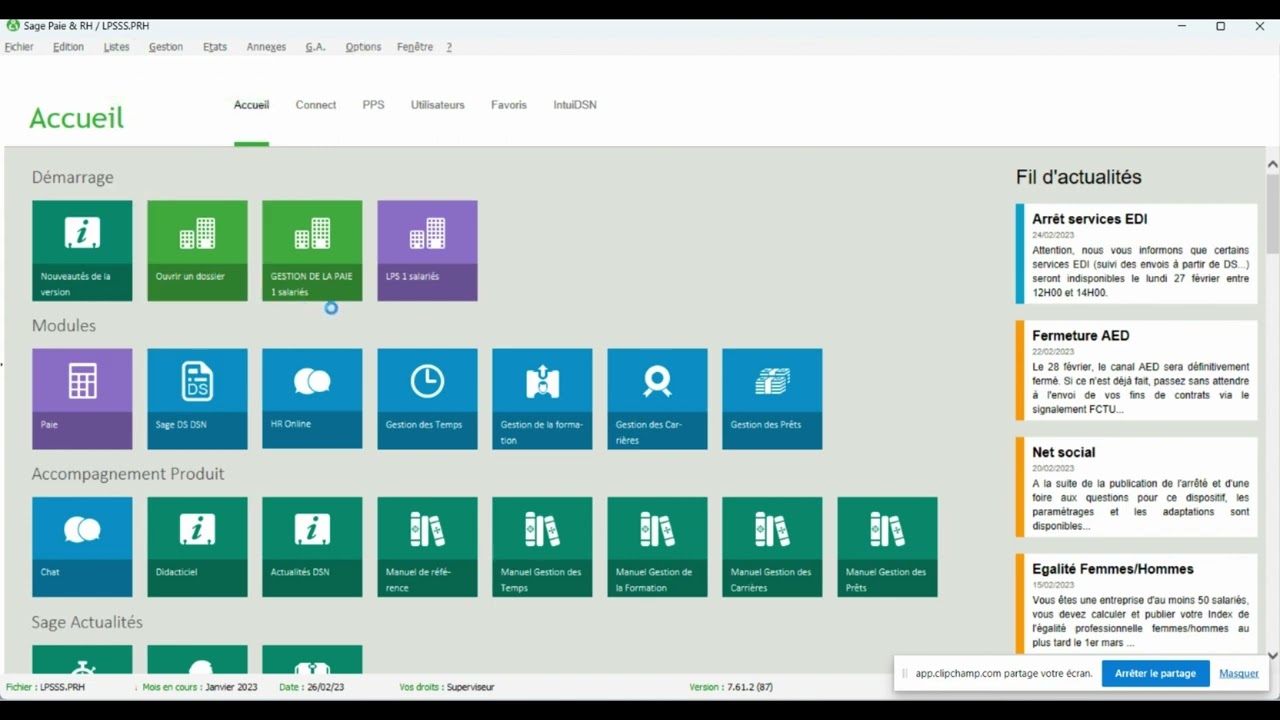Viewport: 1280px width, 720px height.
Task: Open the G.A. menu
Action: click(315, 47)
